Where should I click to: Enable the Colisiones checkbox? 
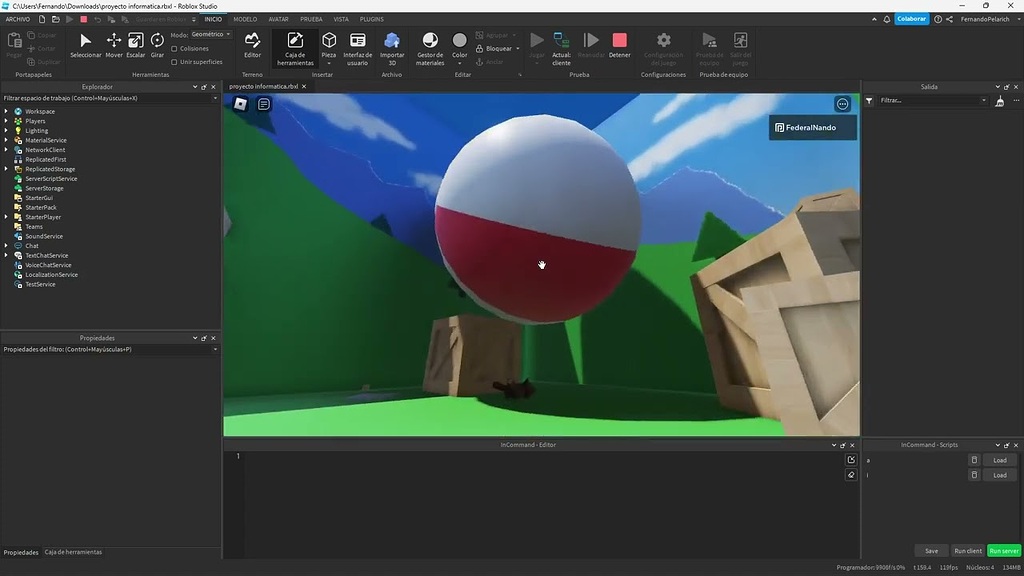(174, 49)
